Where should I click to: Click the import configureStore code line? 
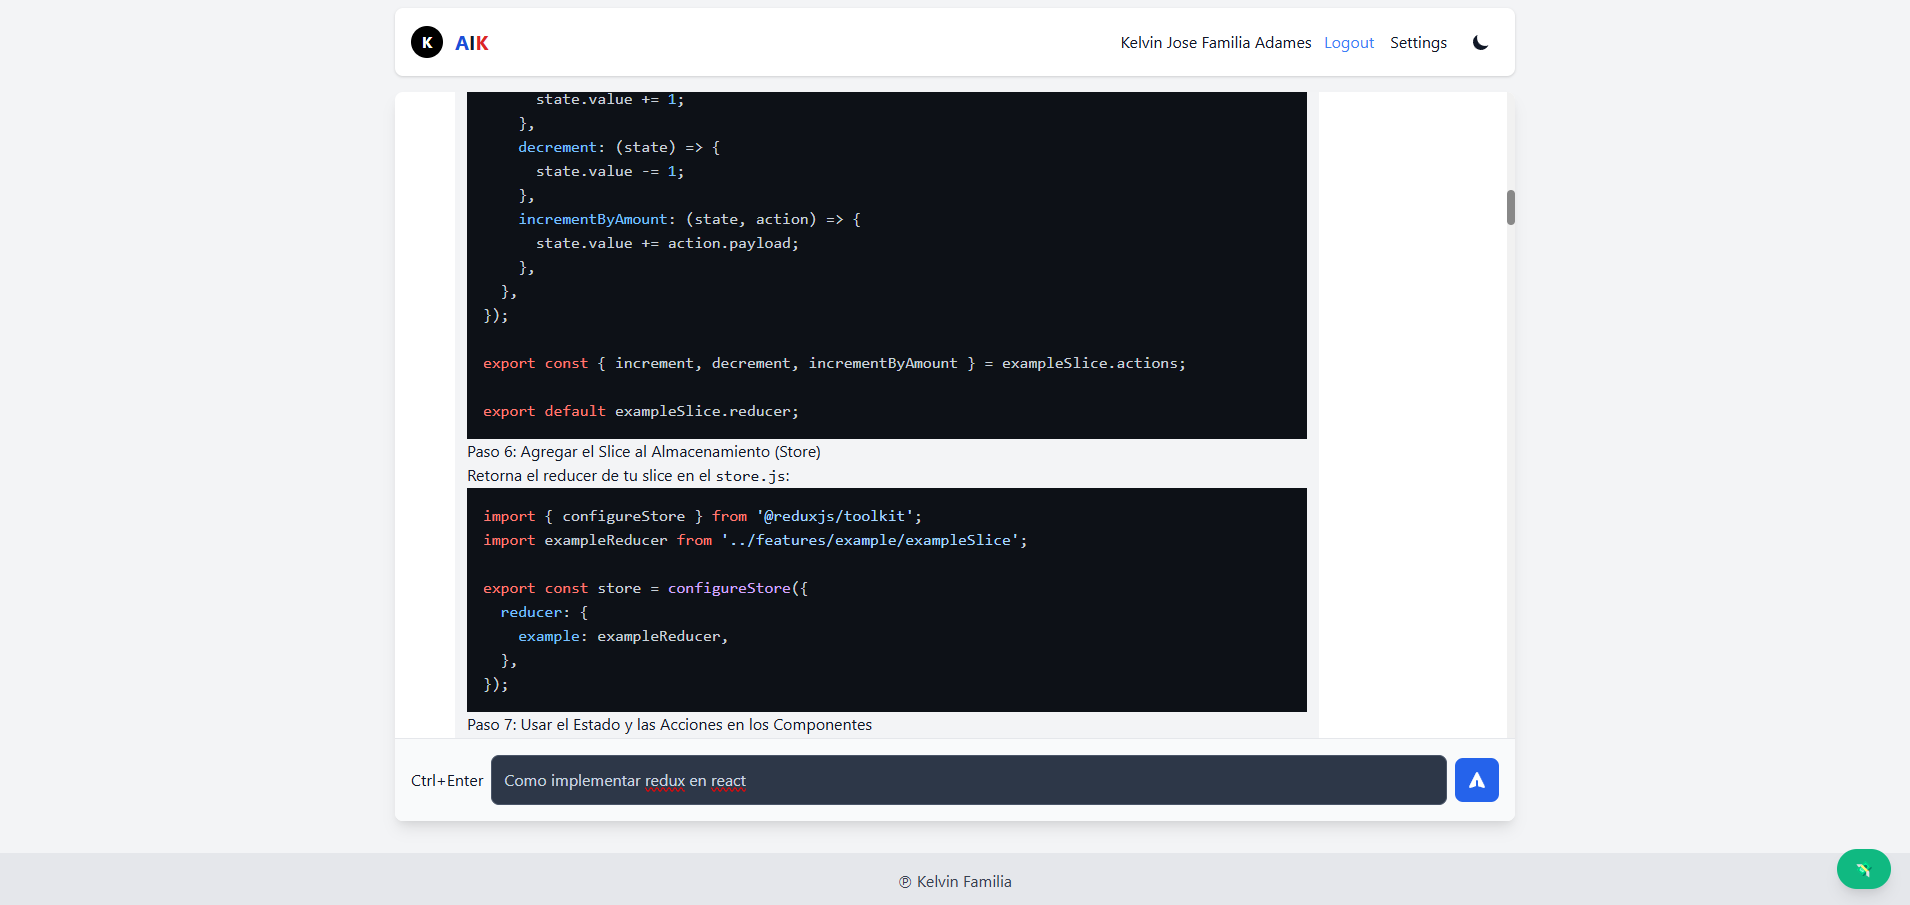click(703, 516)
